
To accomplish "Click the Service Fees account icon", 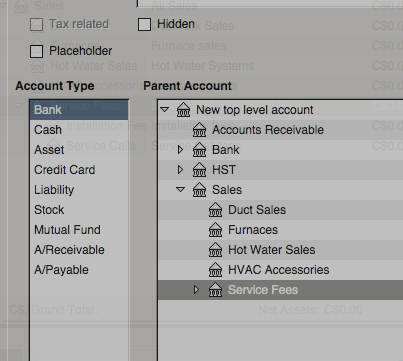I will point(215,290).
